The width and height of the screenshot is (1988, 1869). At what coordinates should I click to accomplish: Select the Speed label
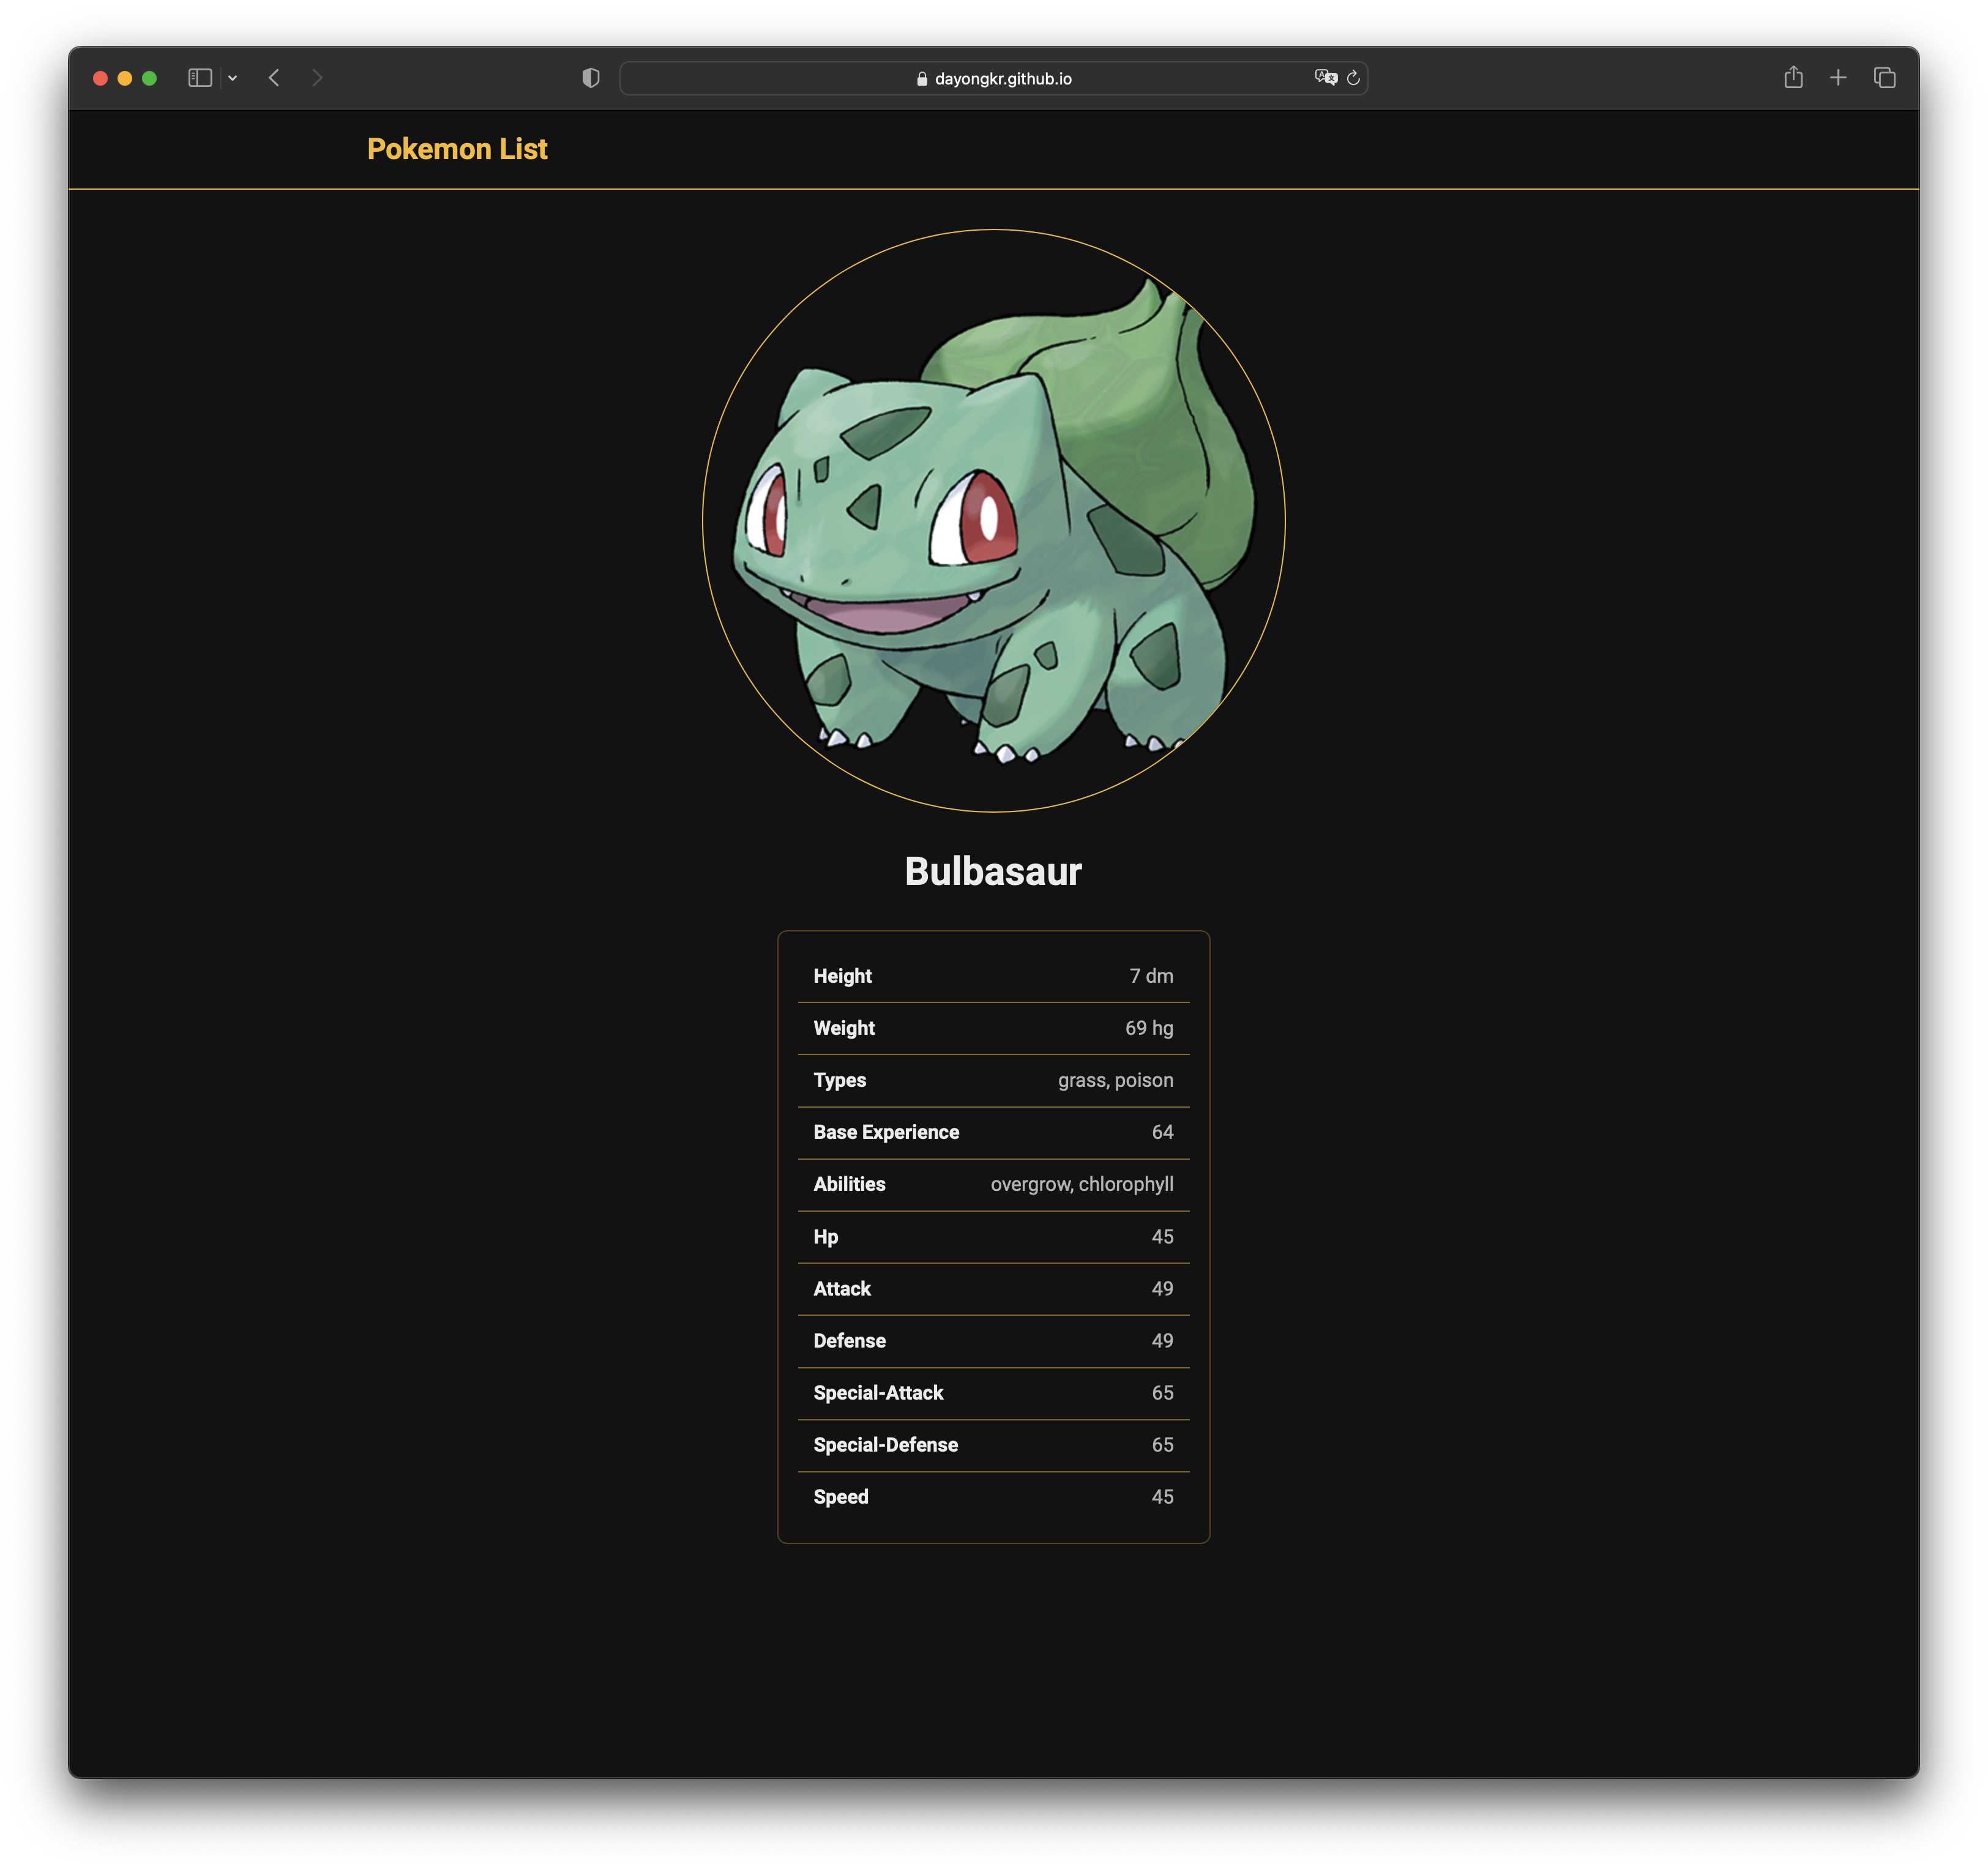pyautogui.click(x=840, y=1497)
